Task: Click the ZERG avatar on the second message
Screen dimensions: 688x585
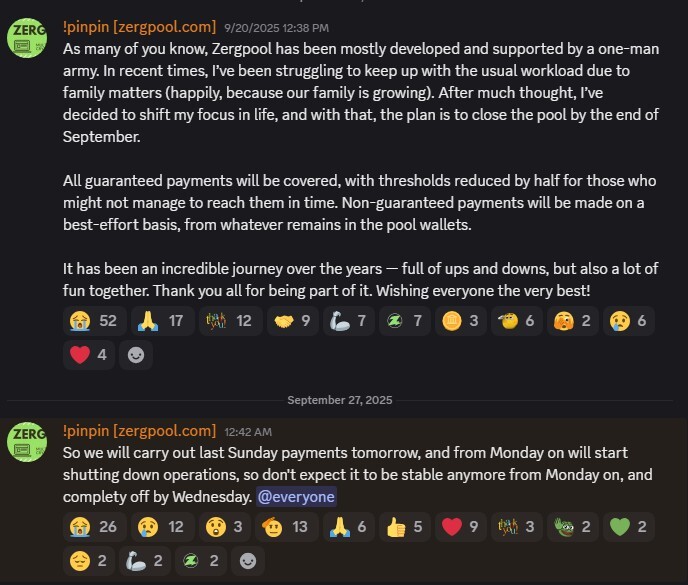Action: (27, 442)
